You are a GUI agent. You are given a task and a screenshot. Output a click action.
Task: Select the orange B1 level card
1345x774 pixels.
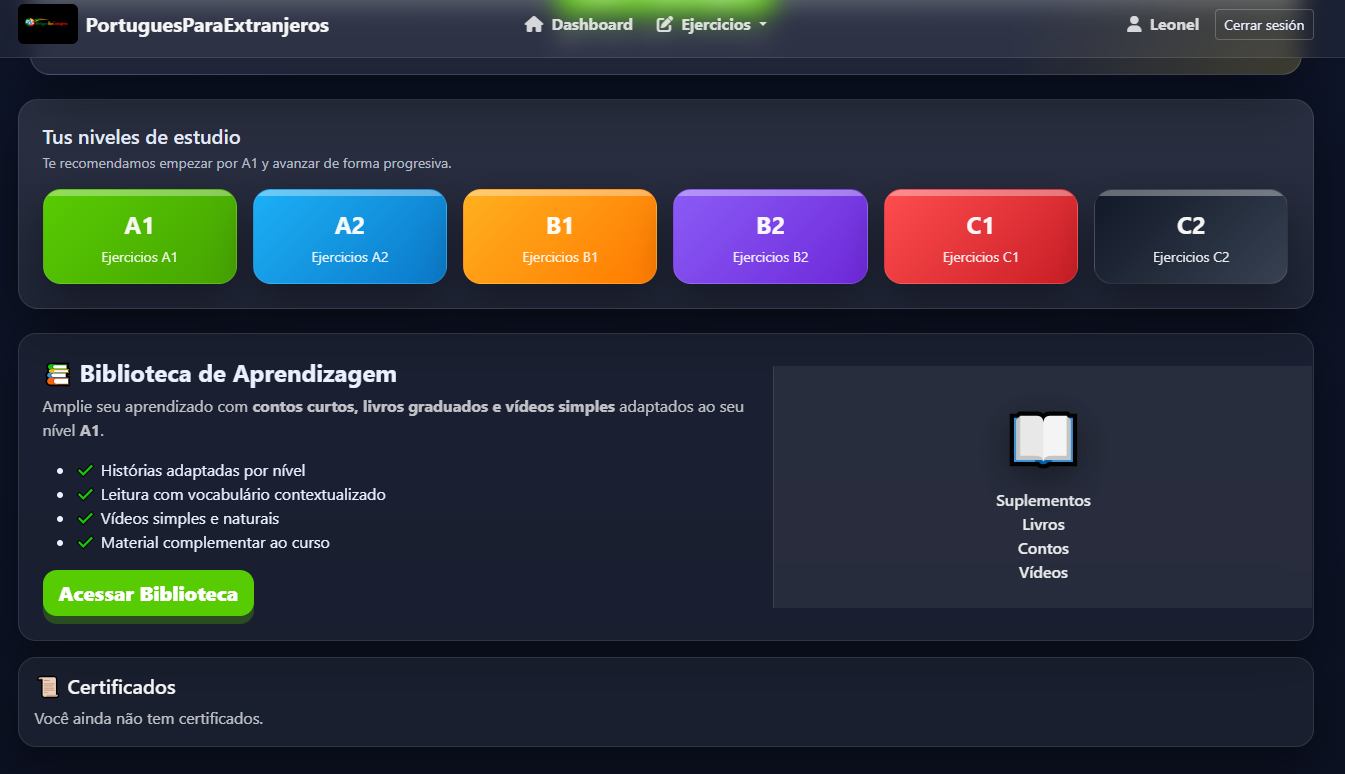[560, 237]
